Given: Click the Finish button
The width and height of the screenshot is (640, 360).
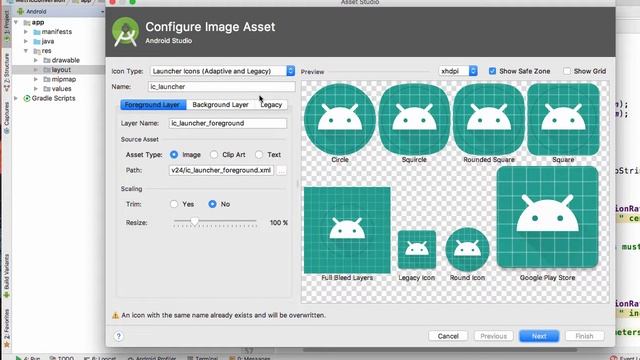Looking at the screenshot, I should (584, 336).
